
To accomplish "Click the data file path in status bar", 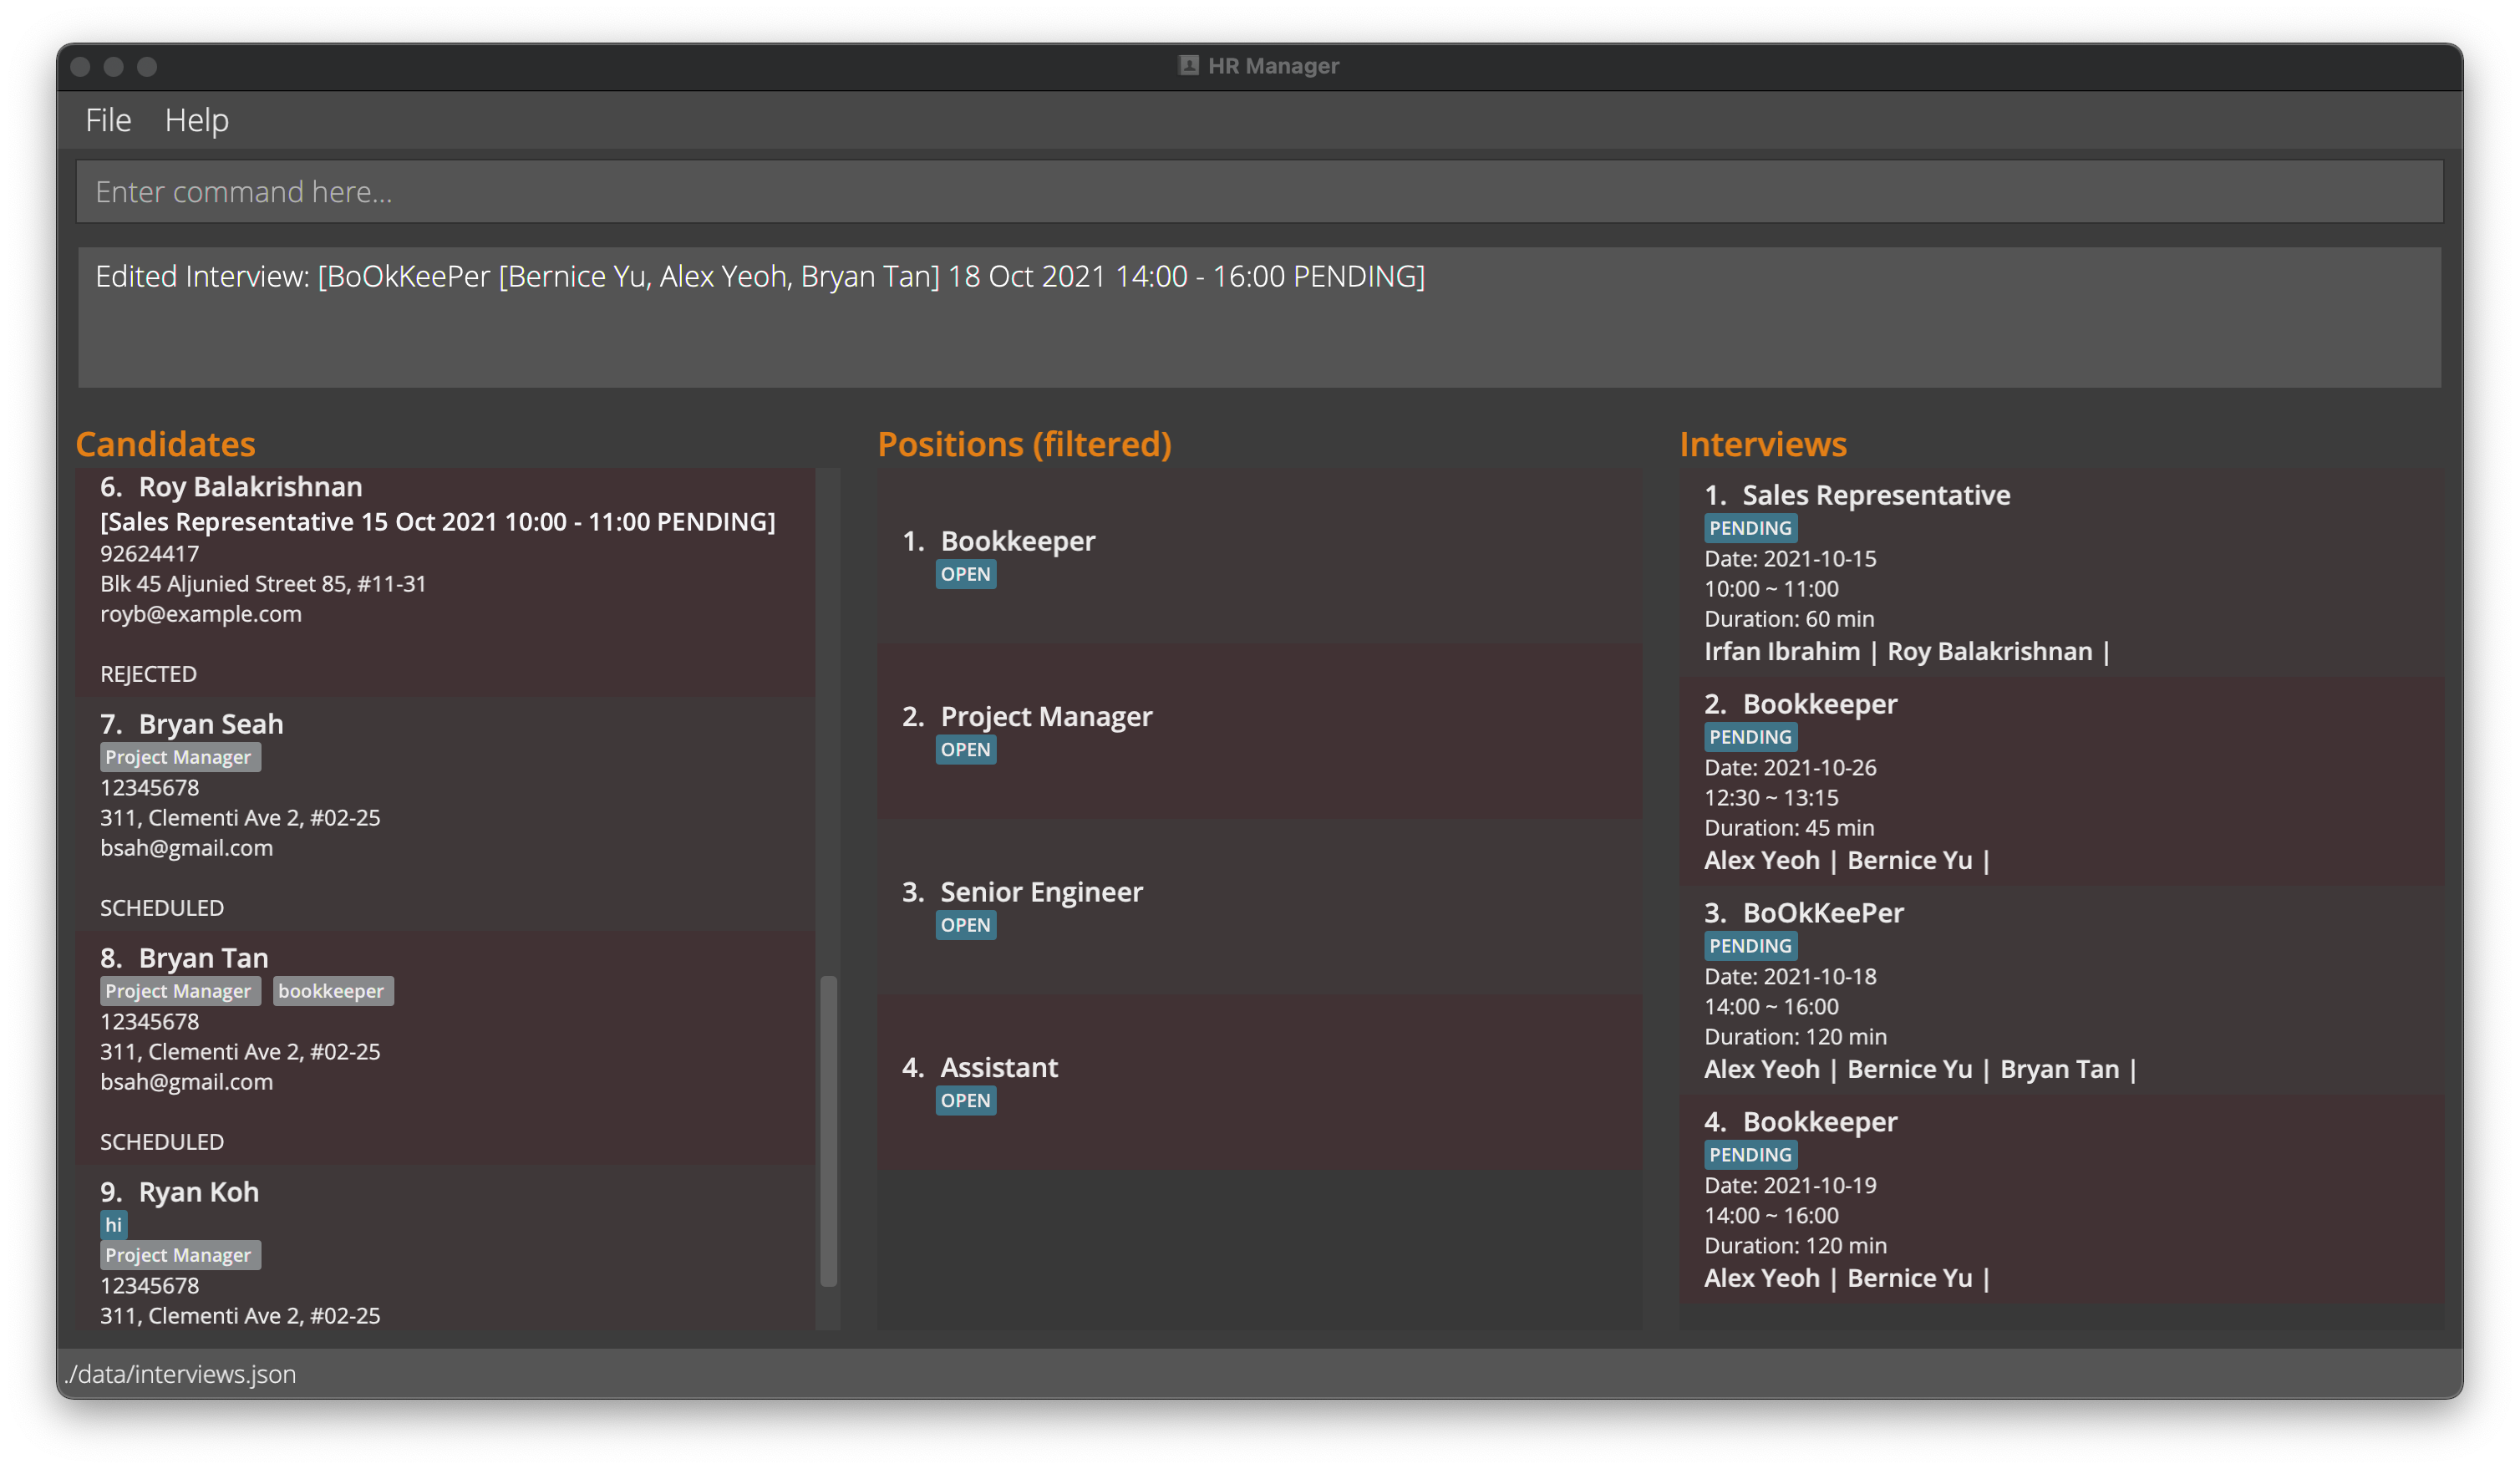I will pos(180,1374).
